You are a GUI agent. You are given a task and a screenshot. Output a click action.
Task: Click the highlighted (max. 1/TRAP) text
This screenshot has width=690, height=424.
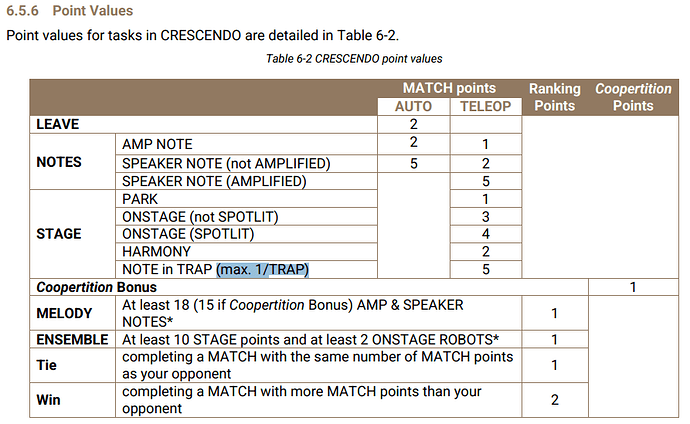coord(263,269)
